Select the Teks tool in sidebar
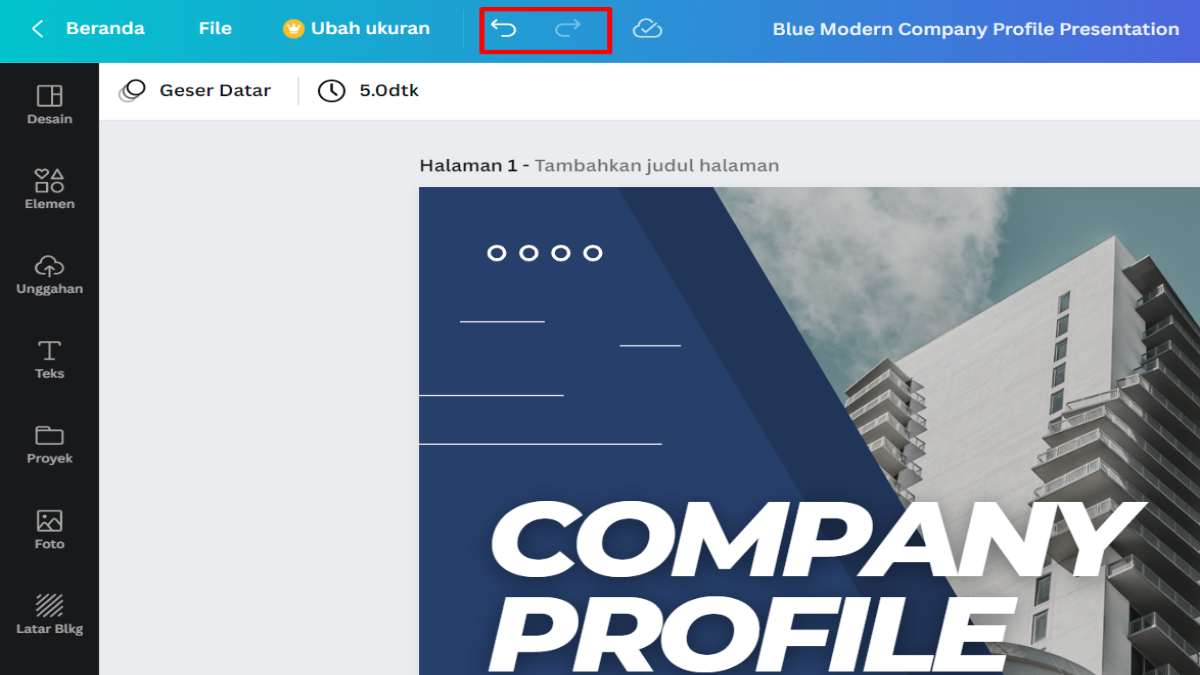 coord(49,359)
